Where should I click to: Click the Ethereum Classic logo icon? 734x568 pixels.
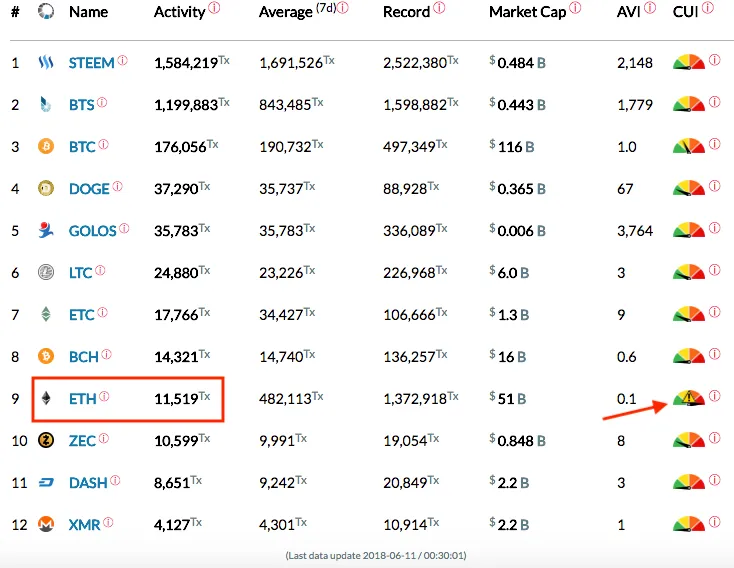click(x=46, y=314)
